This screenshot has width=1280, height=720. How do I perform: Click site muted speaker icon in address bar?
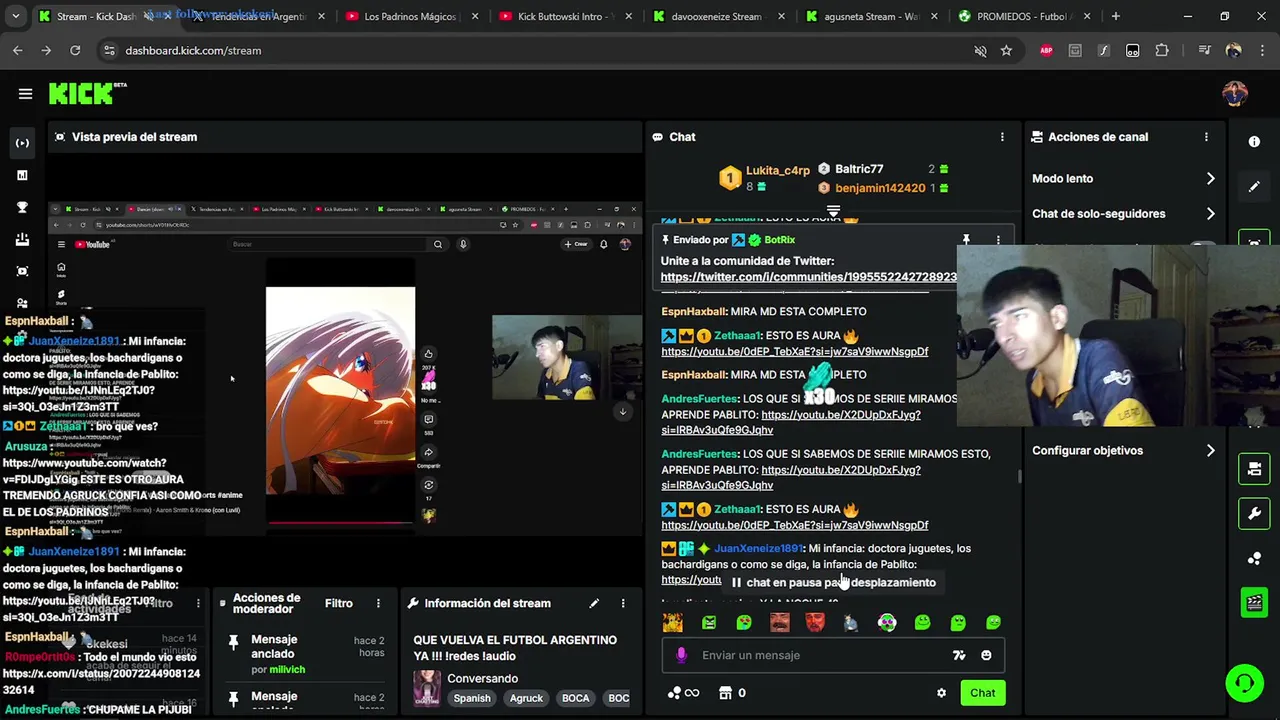pos(980,50)
